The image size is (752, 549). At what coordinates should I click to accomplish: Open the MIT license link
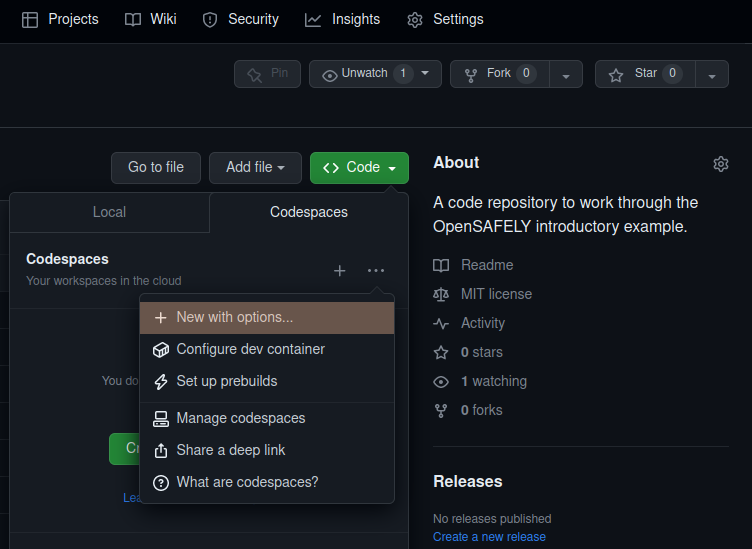coord(496,294)
